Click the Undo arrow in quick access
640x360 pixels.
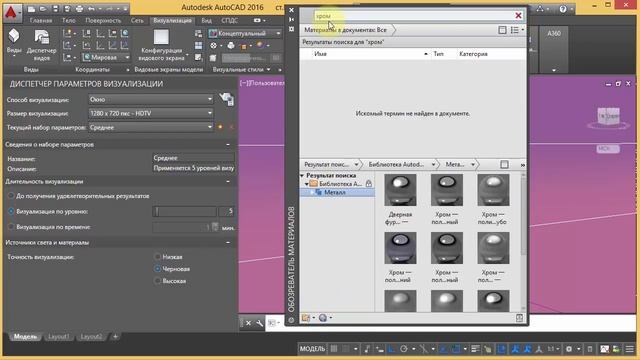pos(91,9)
